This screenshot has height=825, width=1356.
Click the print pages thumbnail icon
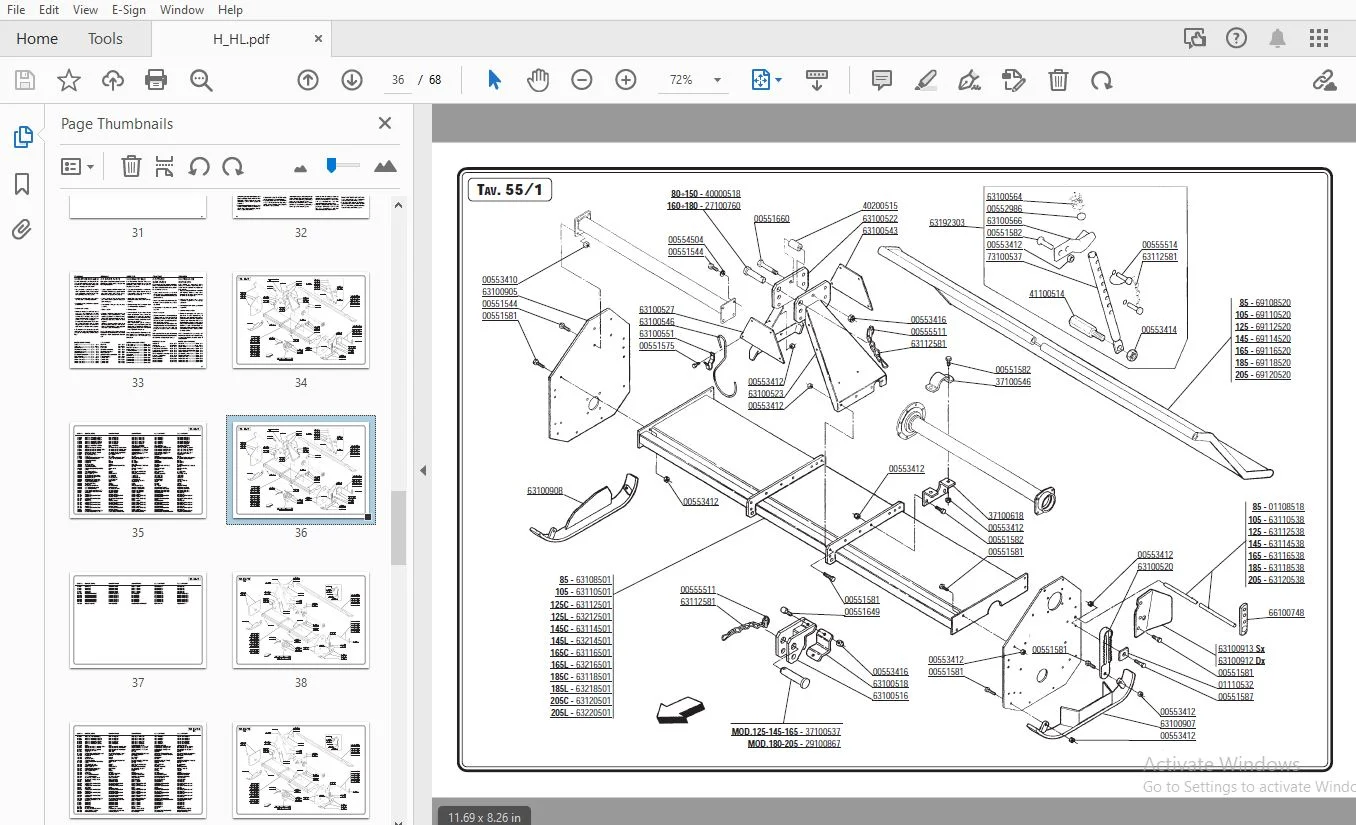165,166
